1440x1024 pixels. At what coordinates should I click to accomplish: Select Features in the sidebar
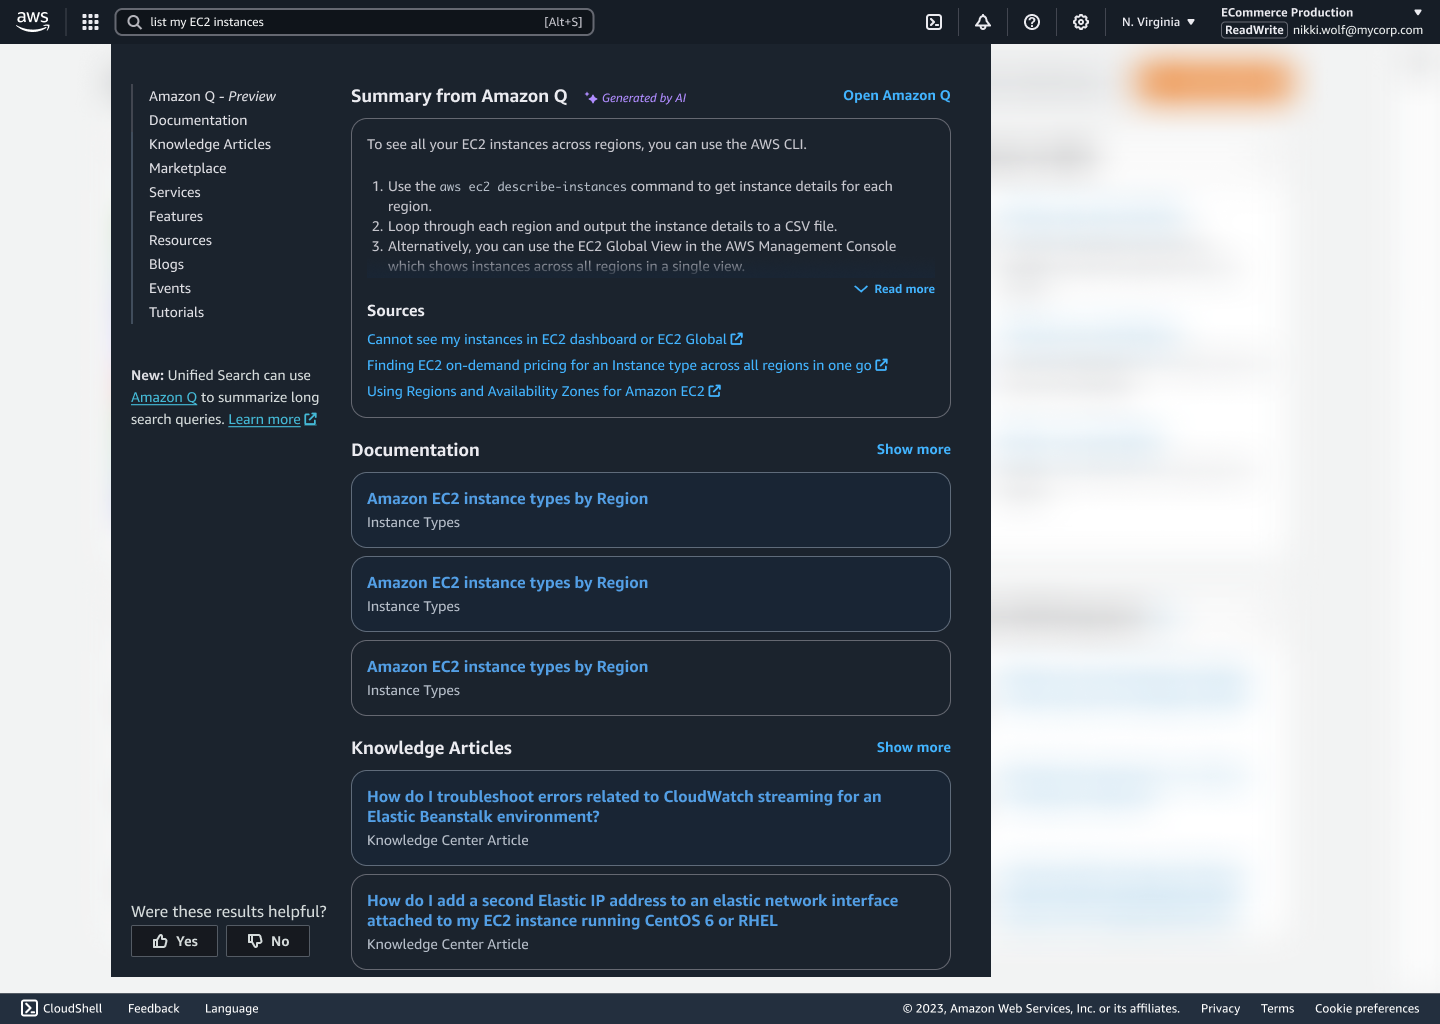pyautogui.click(x=176, y=216)
